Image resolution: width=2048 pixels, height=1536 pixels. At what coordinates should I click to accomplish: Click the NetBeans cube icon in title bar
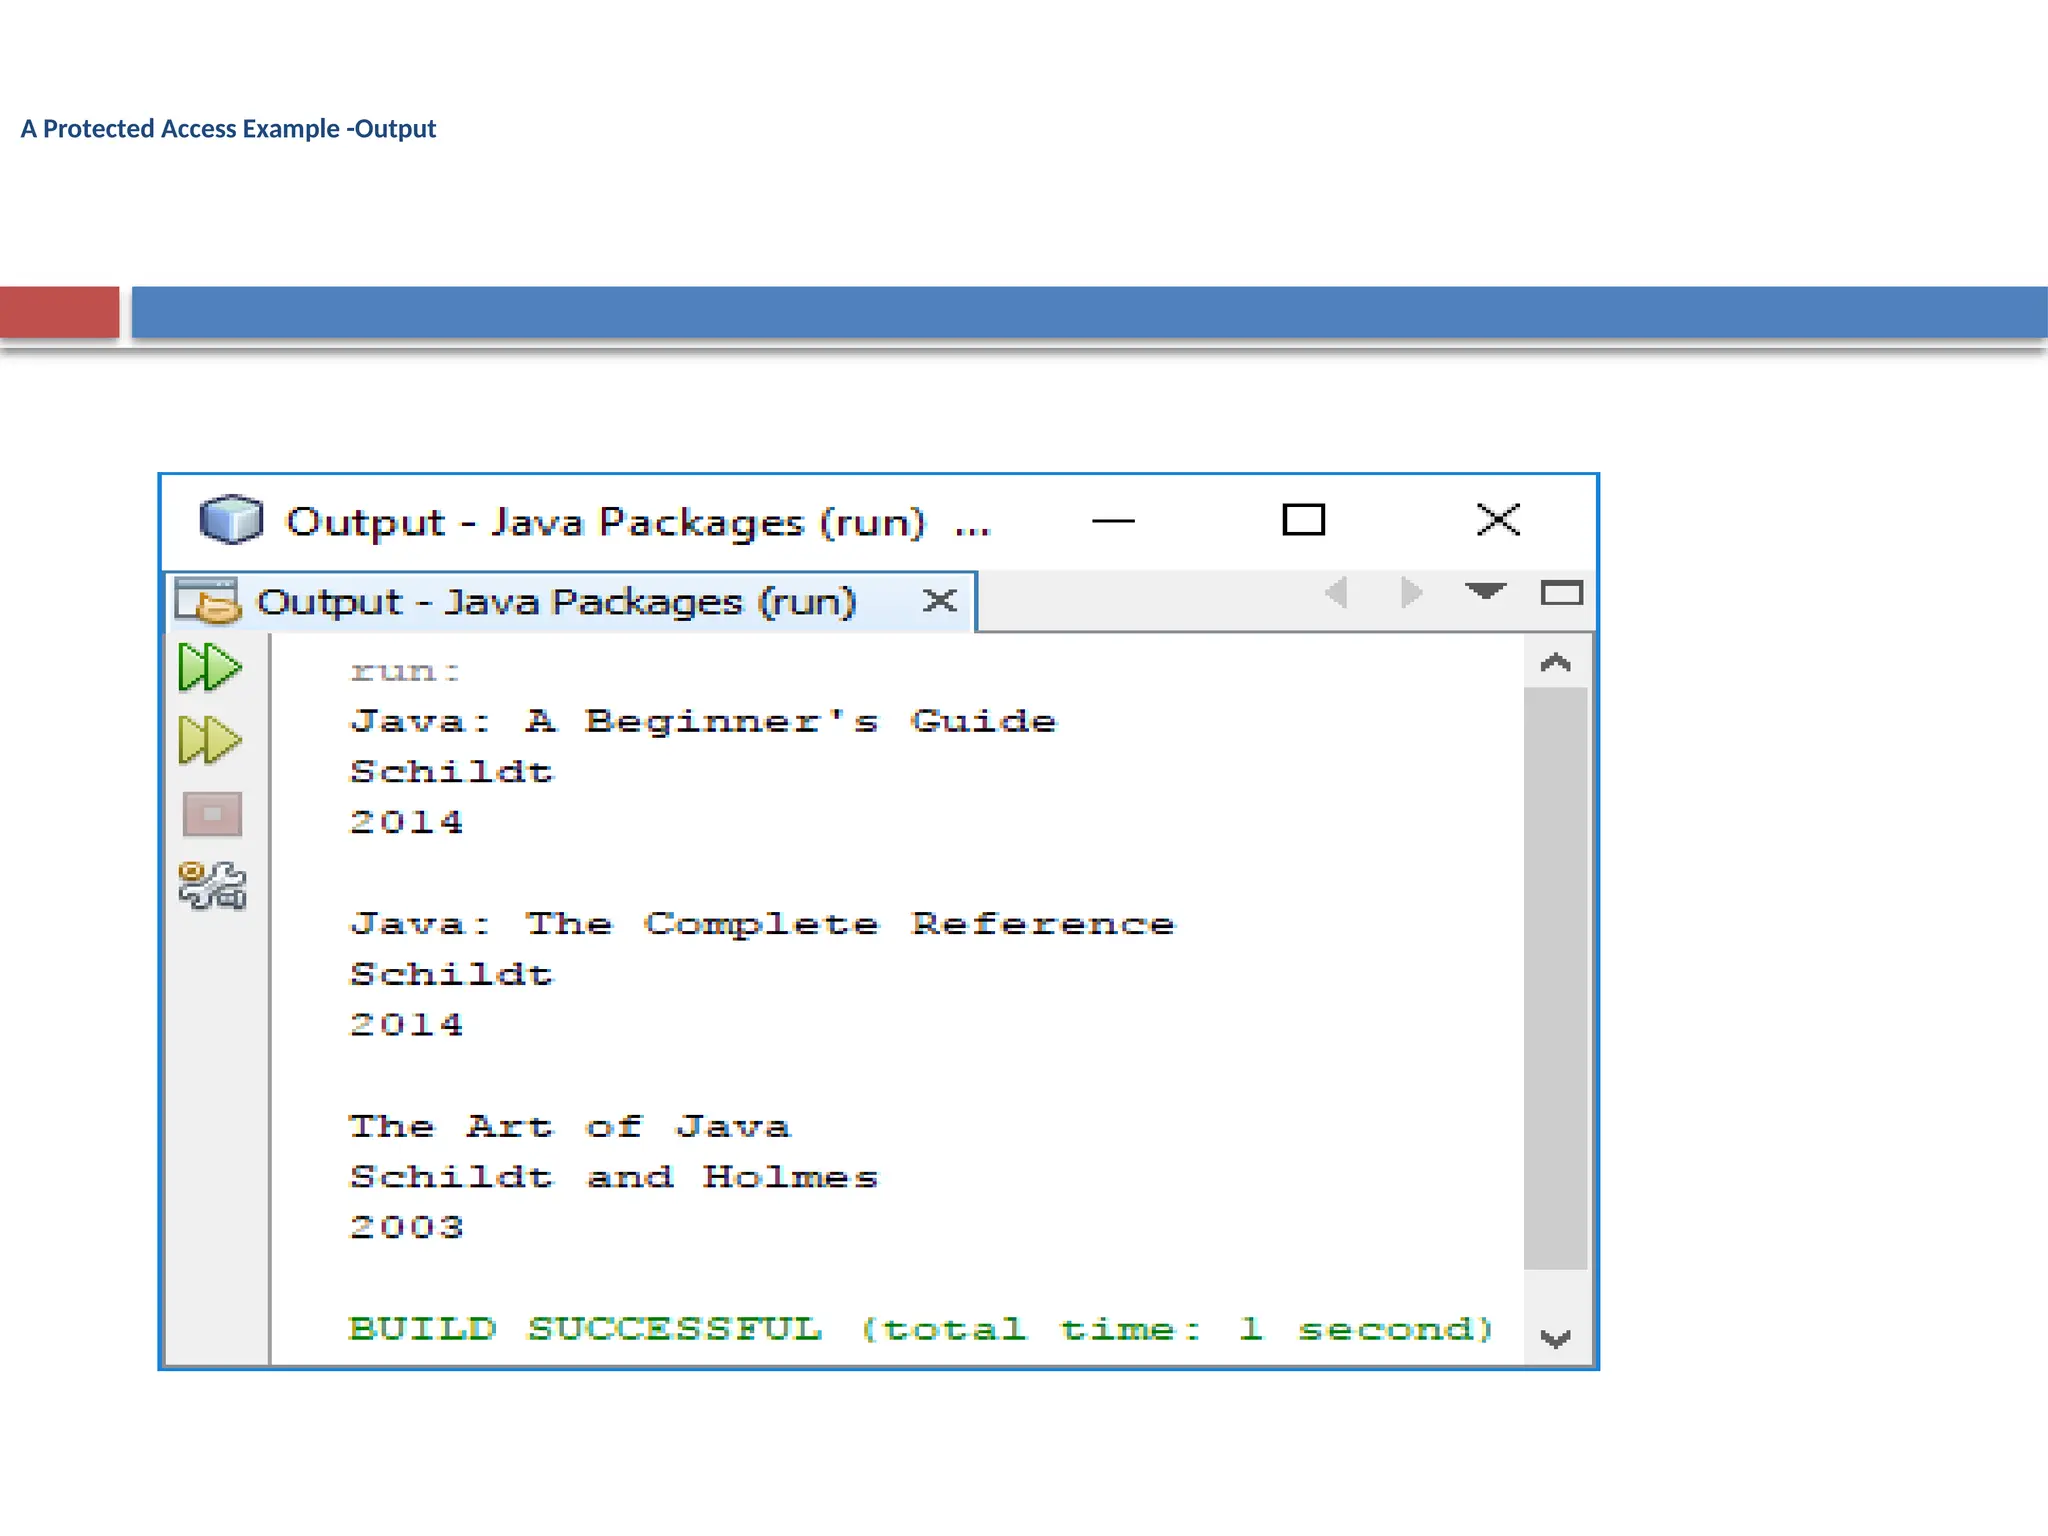[231, 519]
